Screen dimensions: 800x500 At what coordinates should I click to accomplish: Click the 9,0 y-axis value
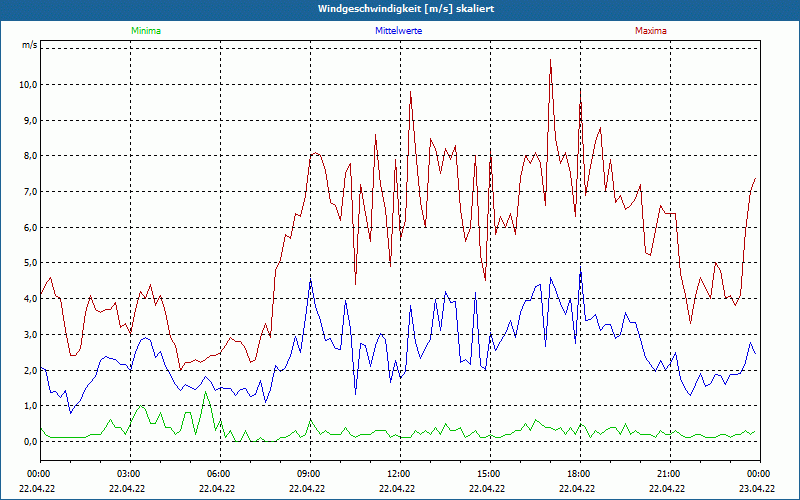31,120
